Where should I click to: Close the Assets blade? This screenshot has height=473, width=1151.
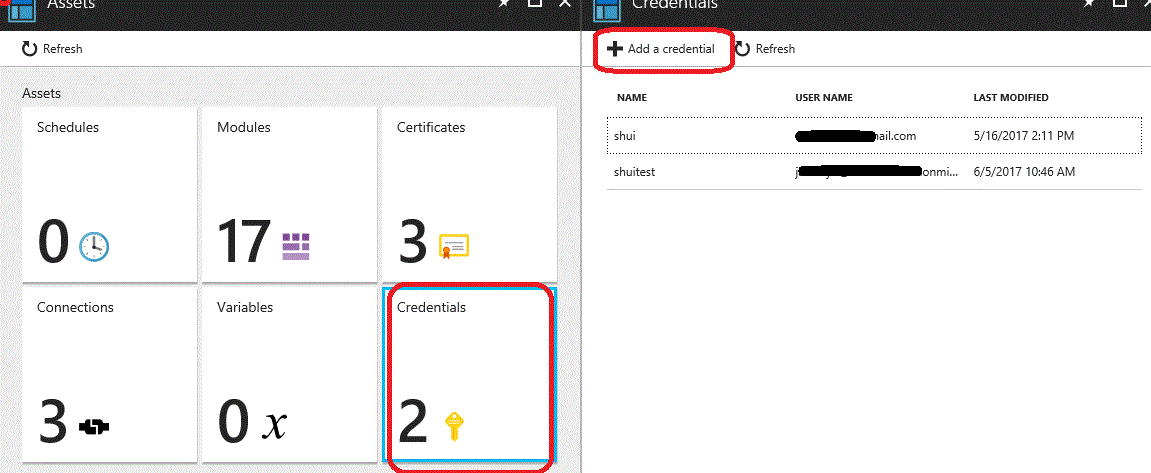pos(564,4)
